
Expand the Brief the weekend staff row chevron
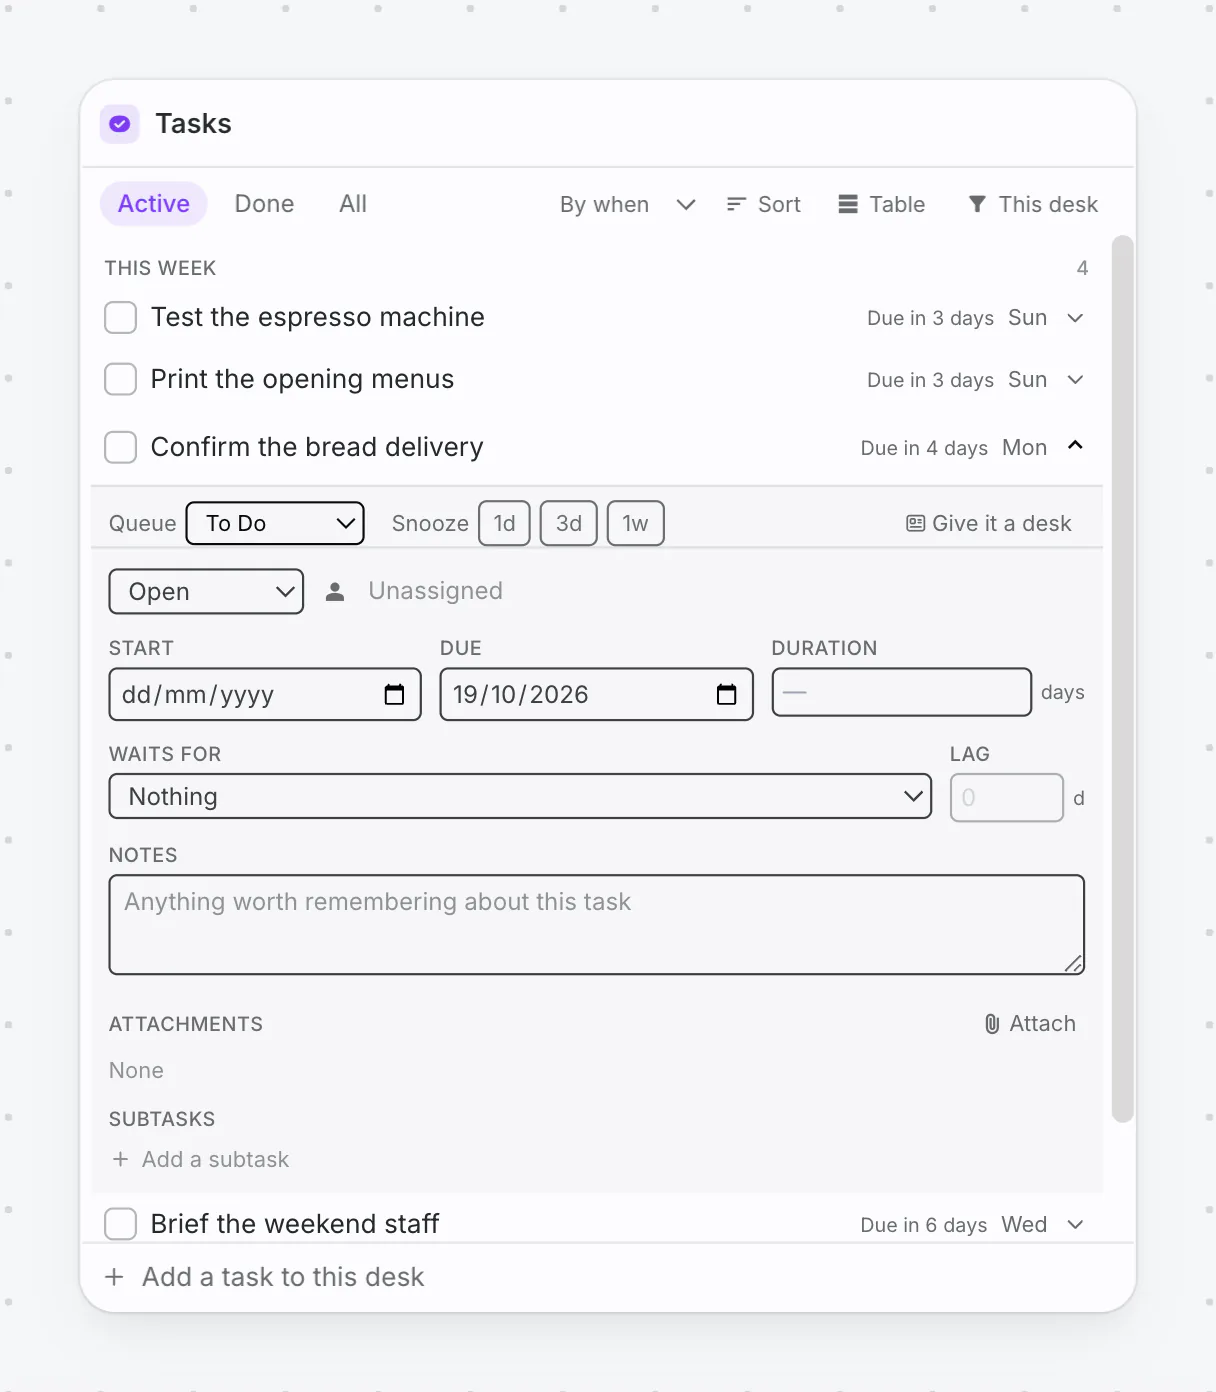pyautogui.click(x=1075, y=1225)
